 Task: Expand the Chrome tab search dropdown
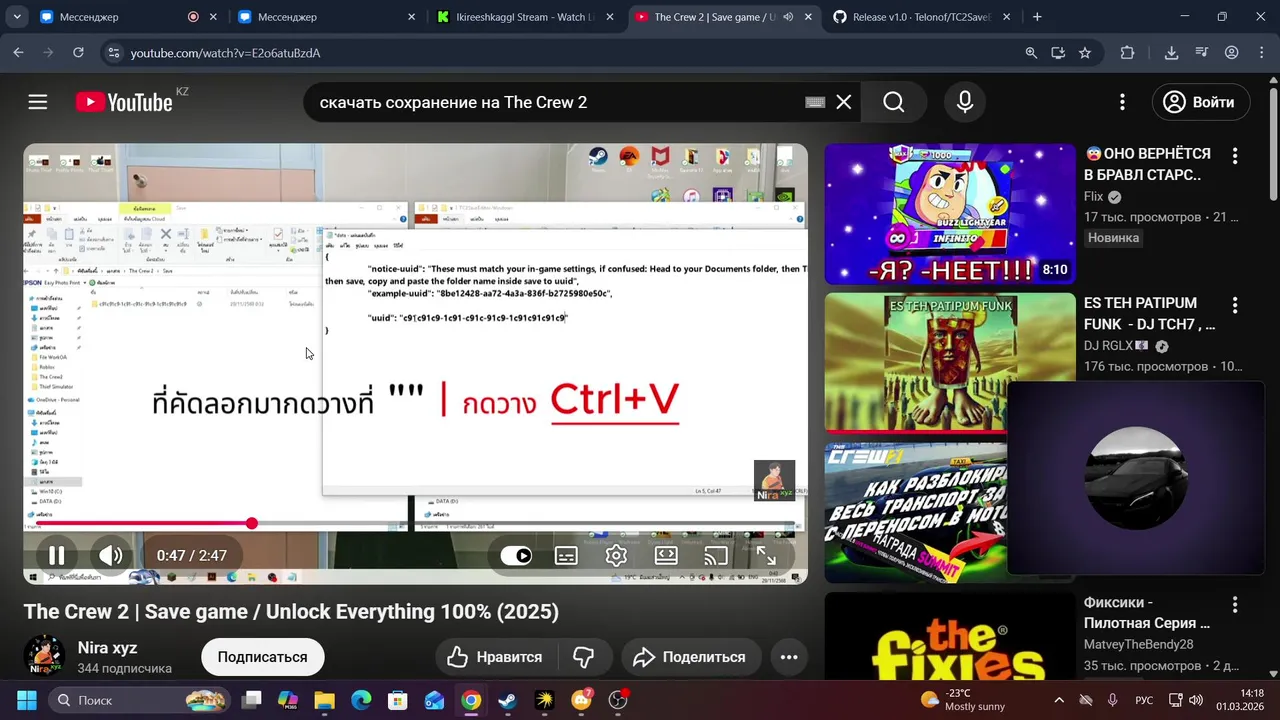pyautogui.click(x=17, y=17)
